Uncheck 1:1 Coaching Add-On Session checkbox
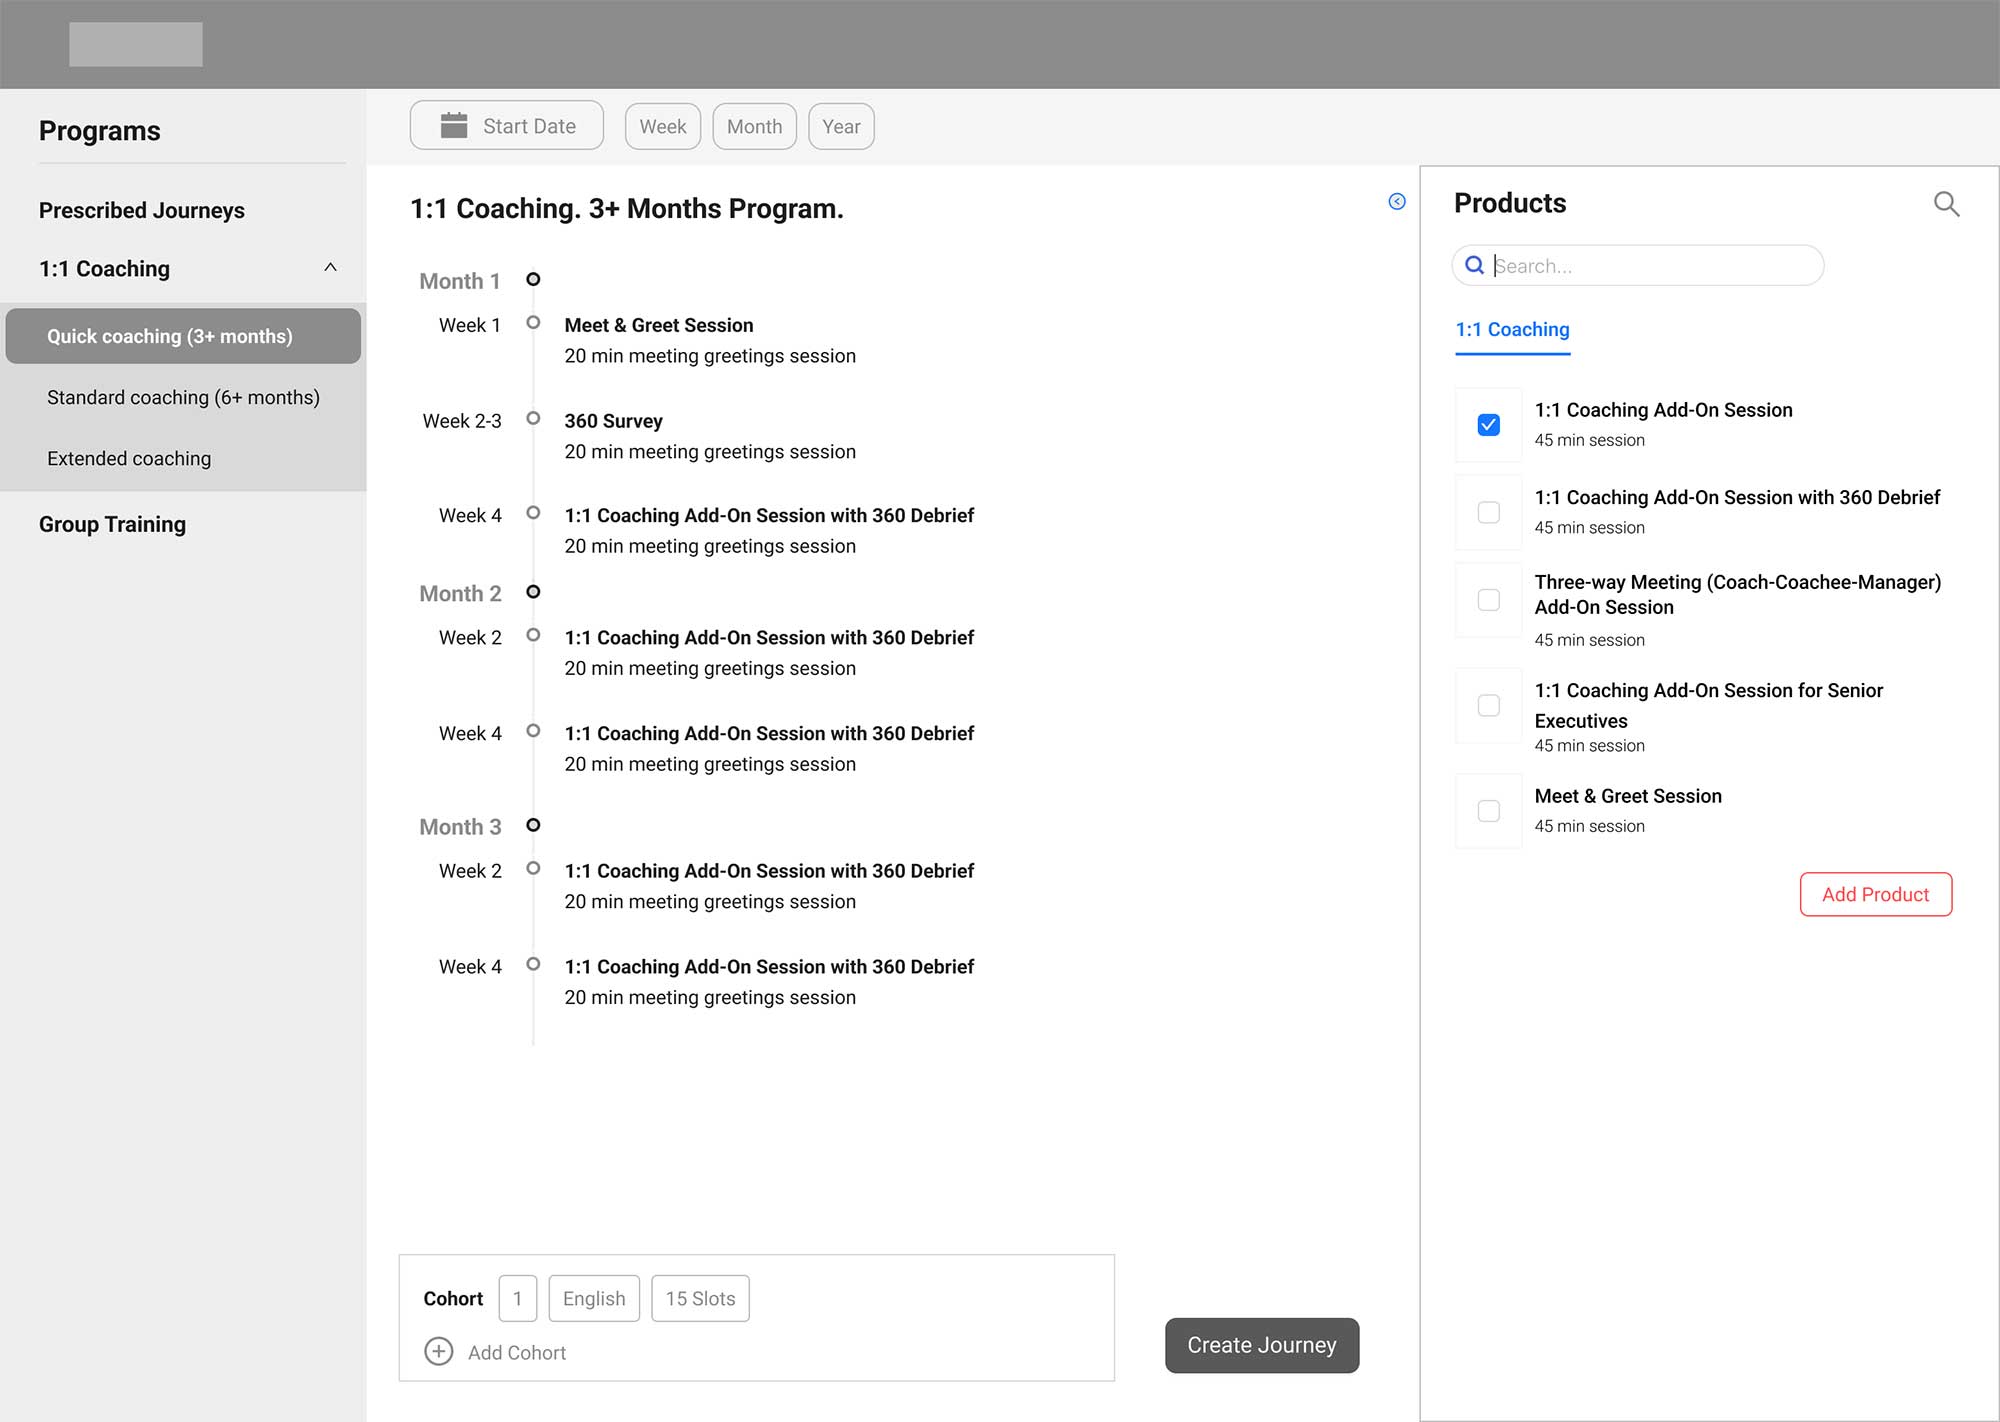The image size is (2000, 1422). [x=1488, y=425]
